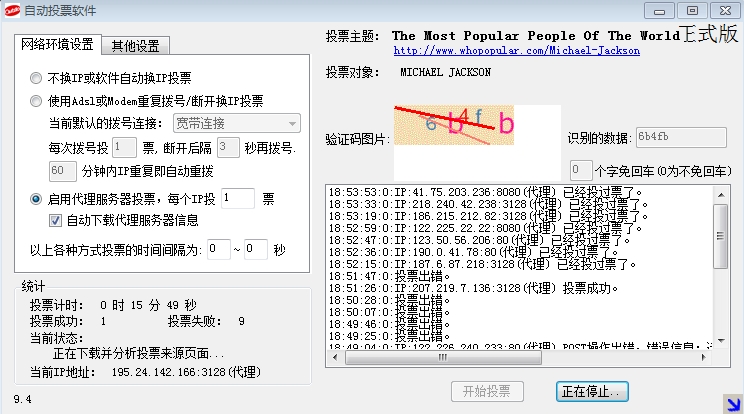The height and width of the screenshot is (414, 744).
Task: Select log entry for IP 187.6.87.218:3128
Action: pos(482,264)
